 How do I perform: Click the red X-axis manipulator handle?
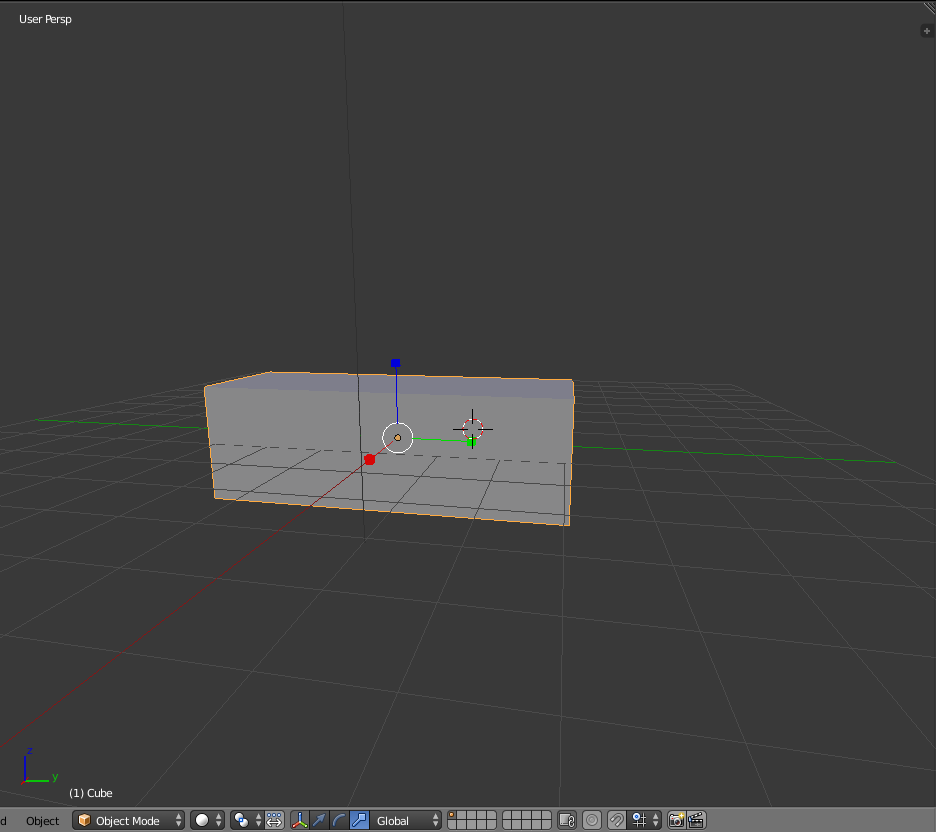tap(370, 459)
